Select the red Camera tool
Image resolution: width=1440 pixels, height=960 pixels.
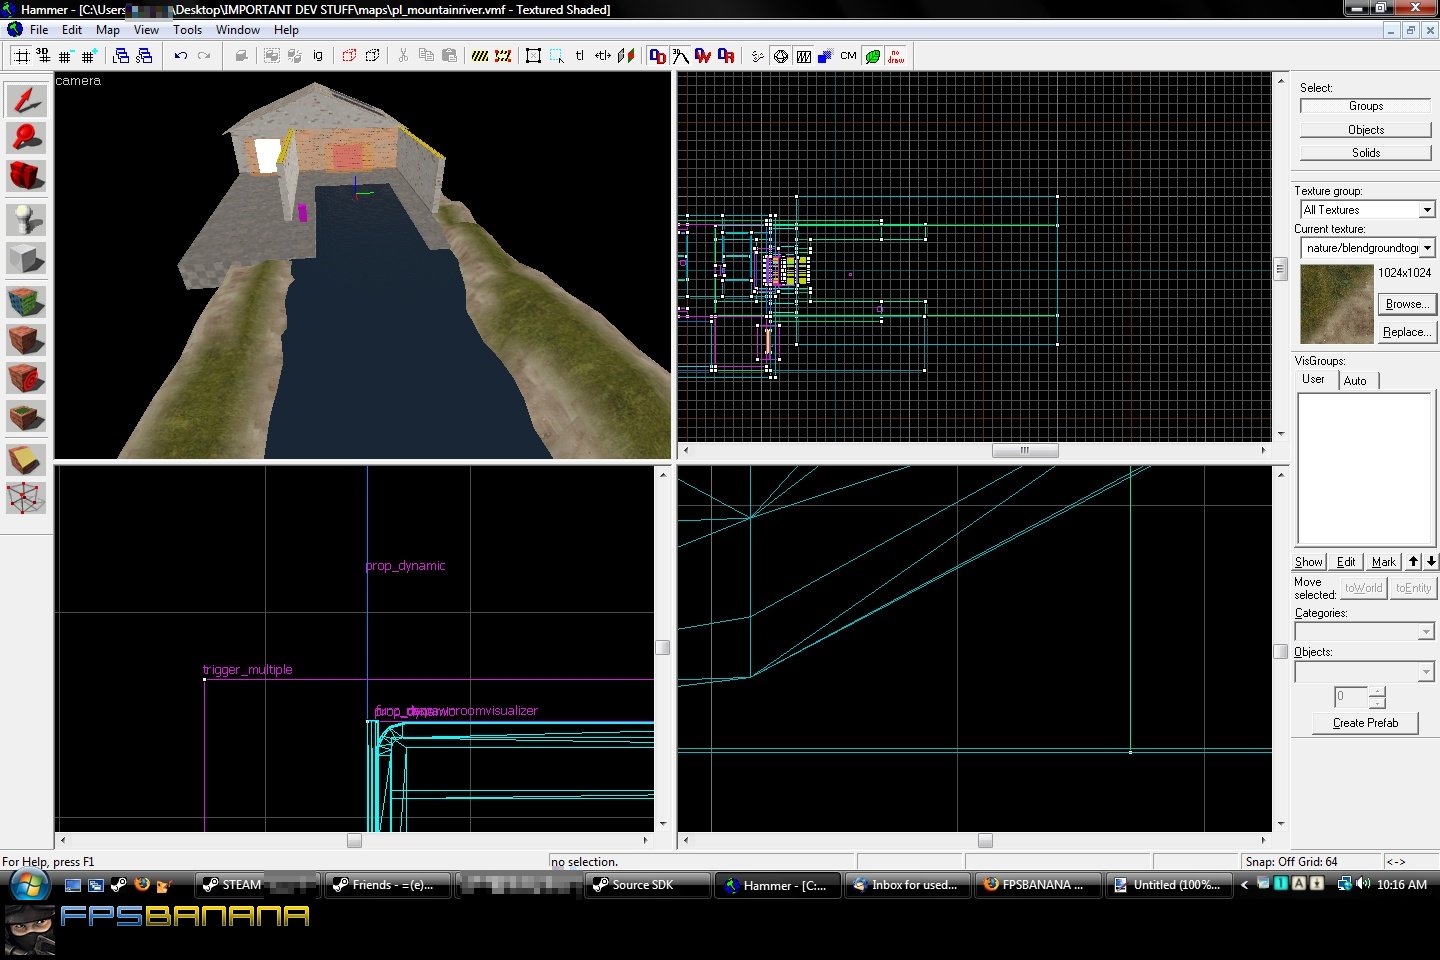coord(27,176)
